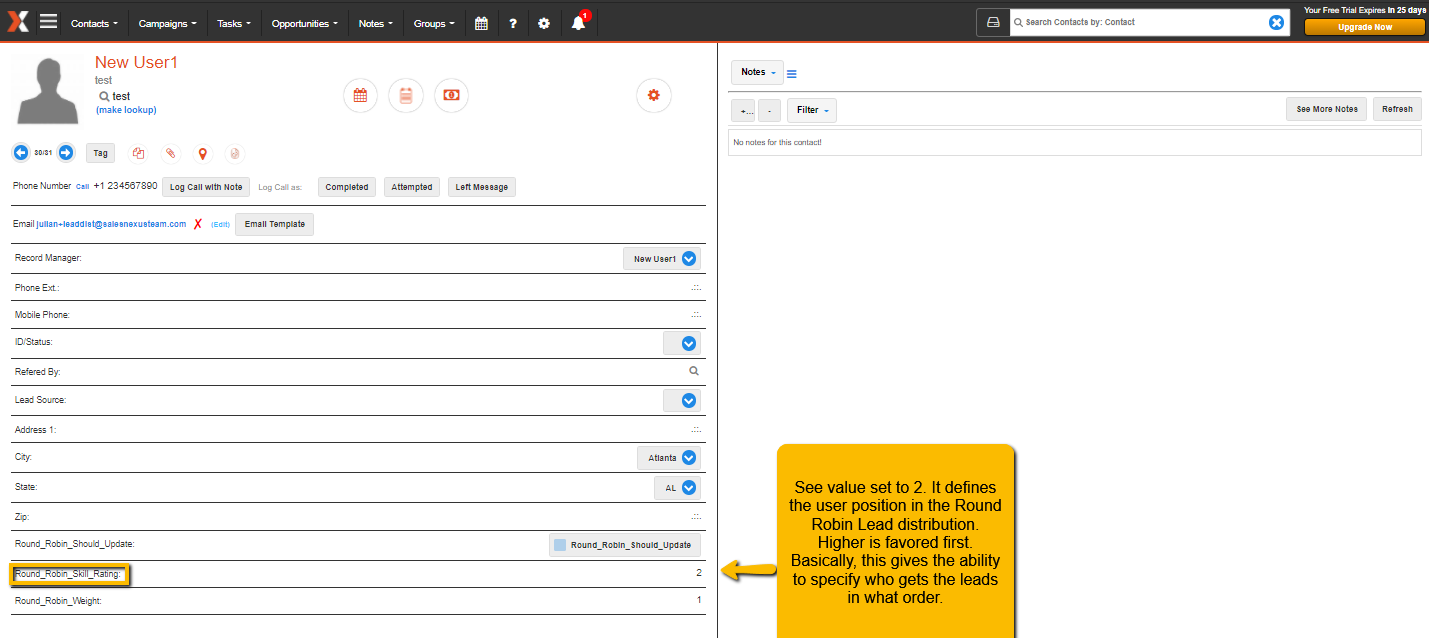Open the City dropdown showing Atlanta

click(688, 458)
